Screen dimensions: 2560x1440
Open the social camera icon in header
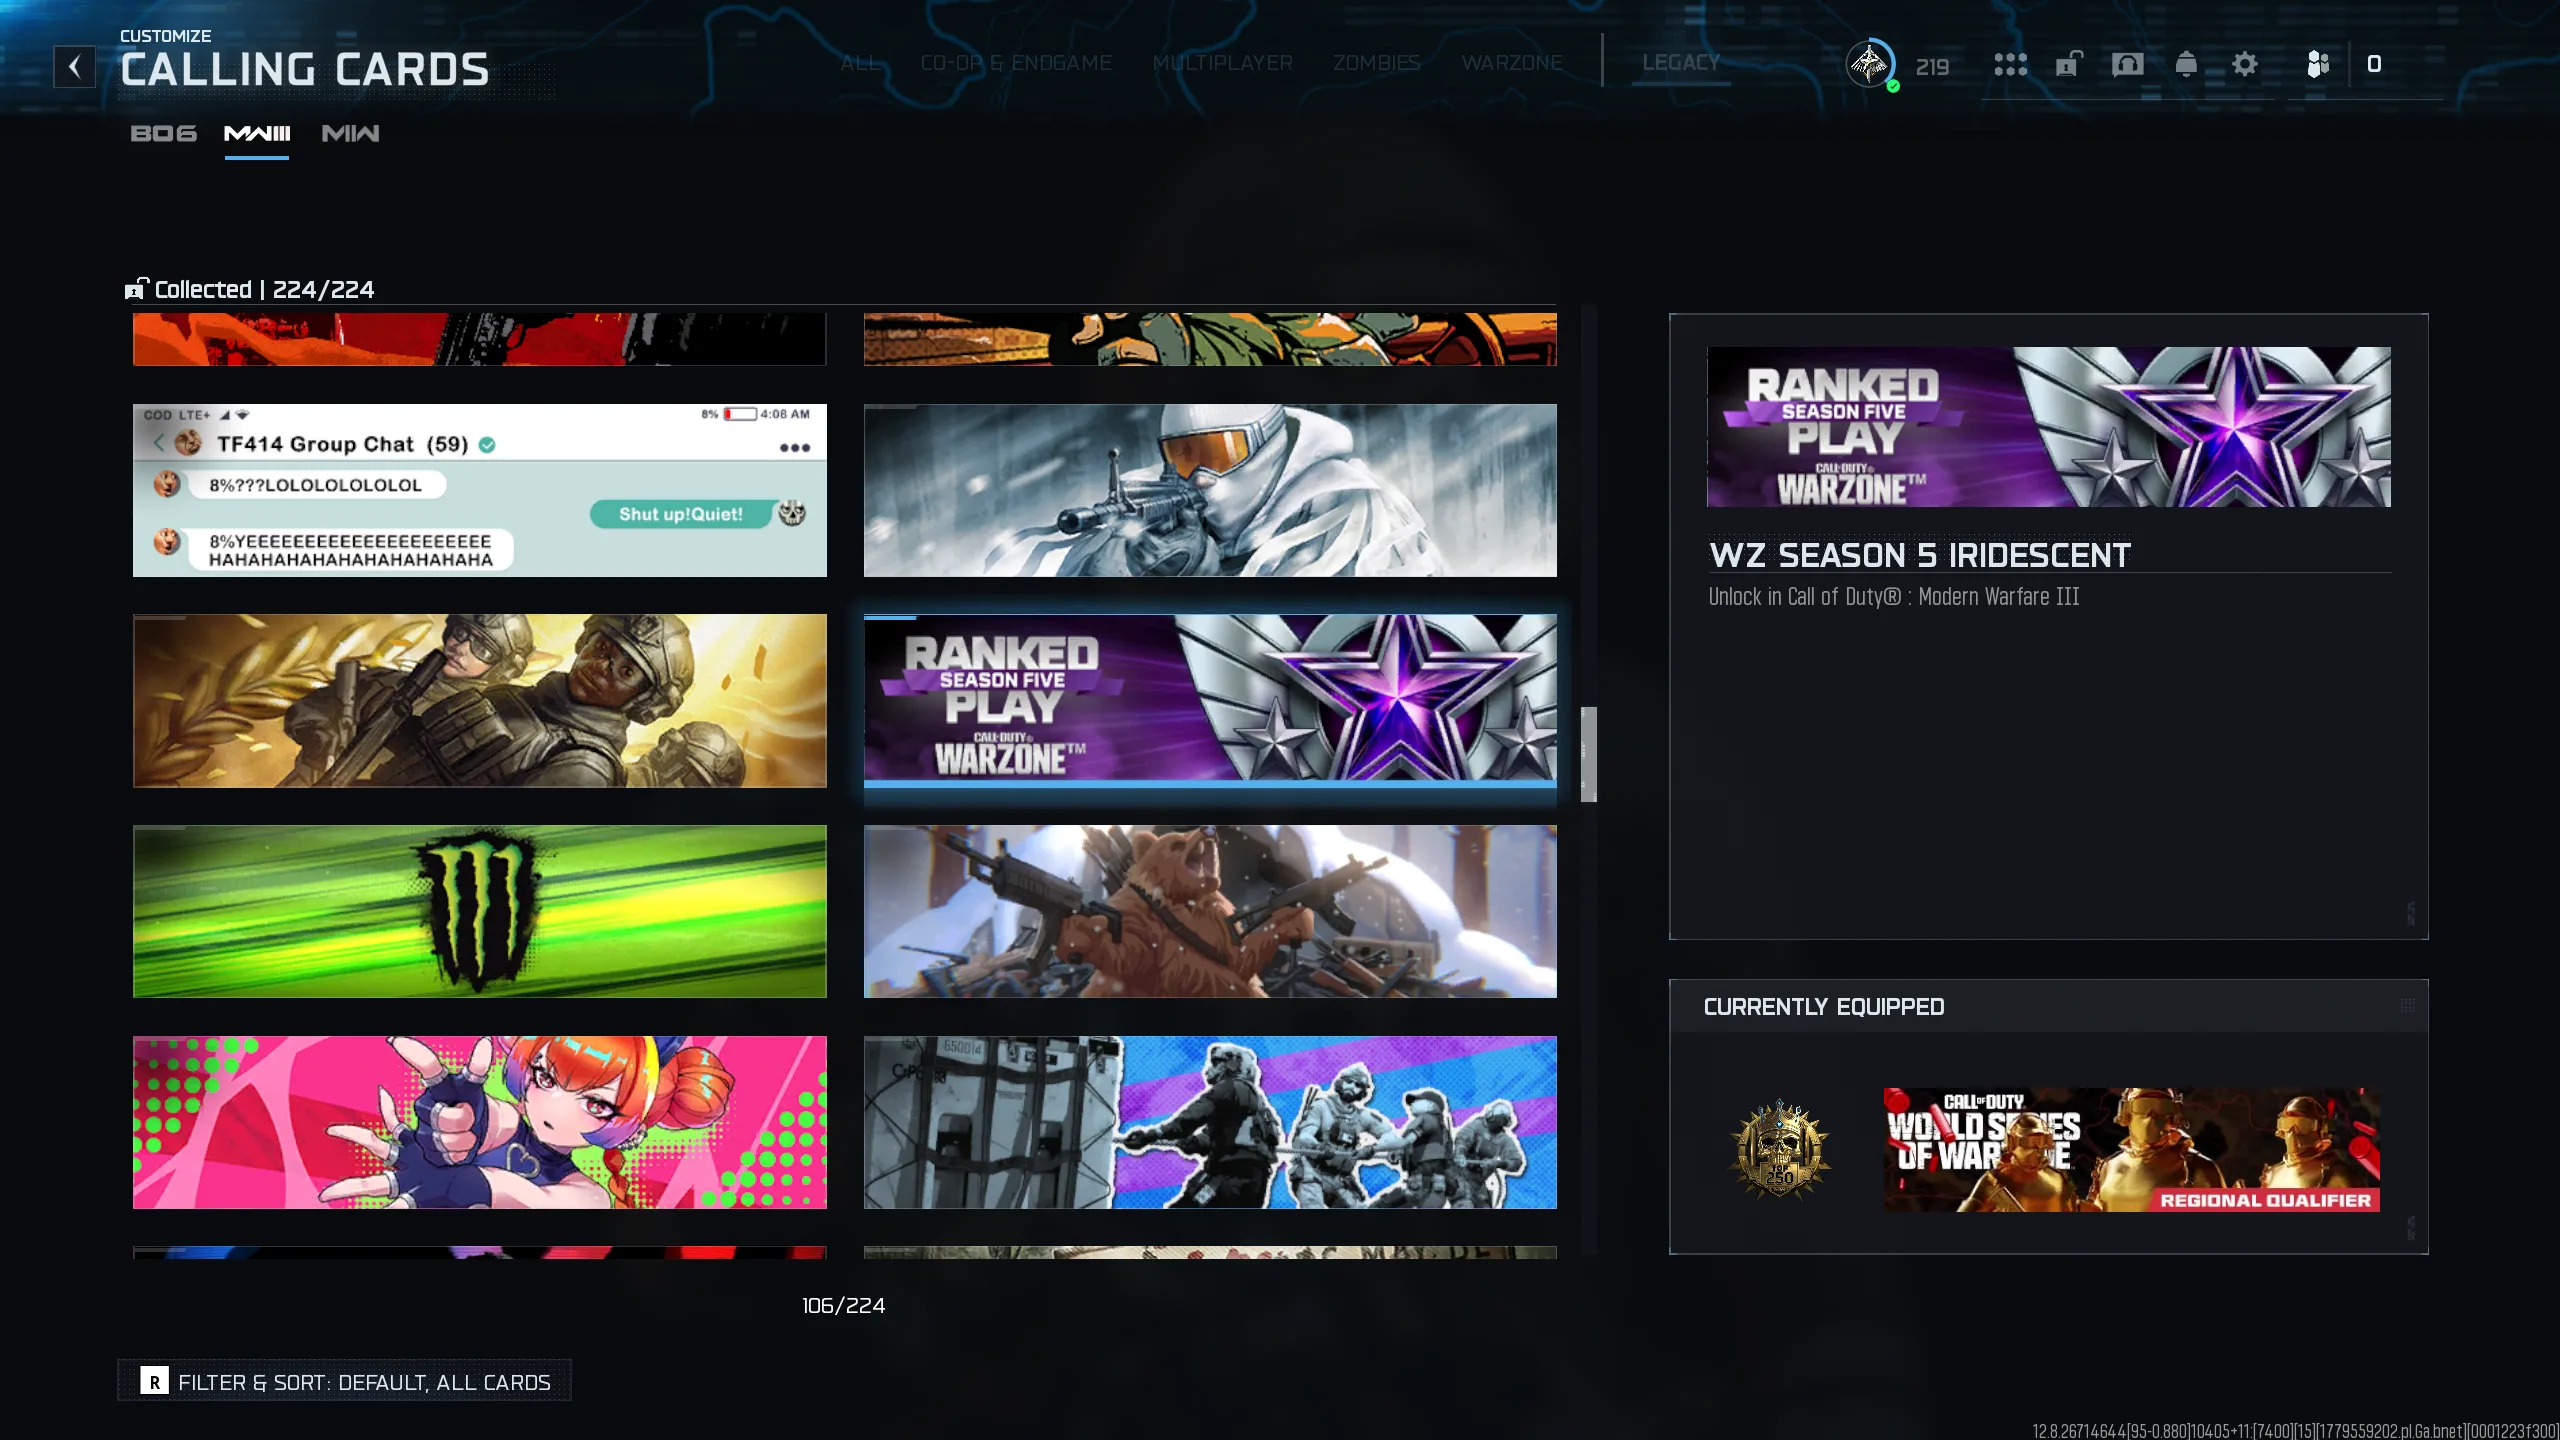pos(2127,65)
